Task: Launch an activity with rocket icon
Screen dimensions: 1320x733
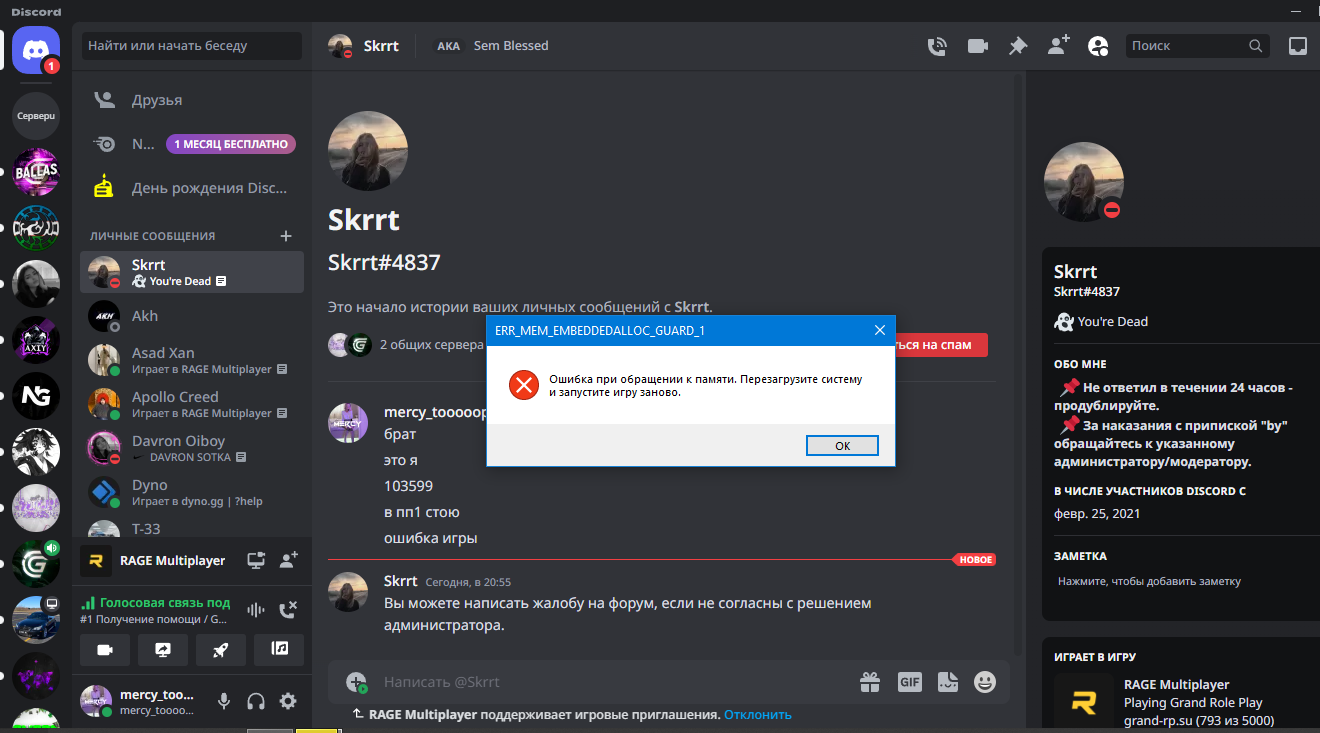Action: point(221,649)
